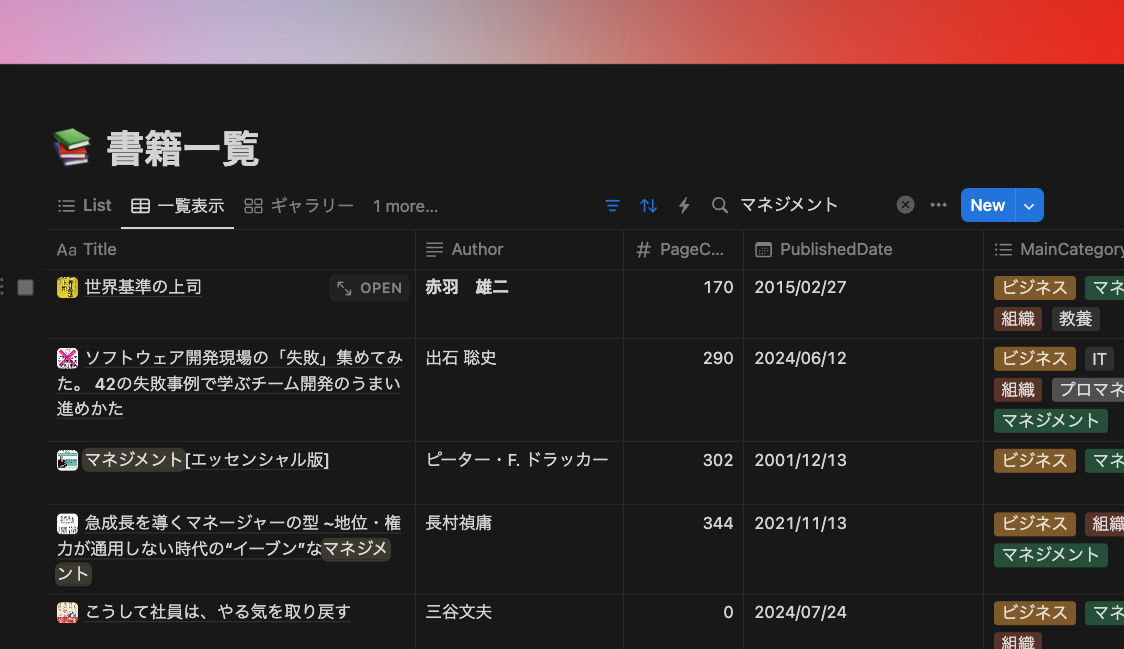1124x649 pixels.
Task: Click the # icon on the PageCount column
Action: tap(642, 249)
